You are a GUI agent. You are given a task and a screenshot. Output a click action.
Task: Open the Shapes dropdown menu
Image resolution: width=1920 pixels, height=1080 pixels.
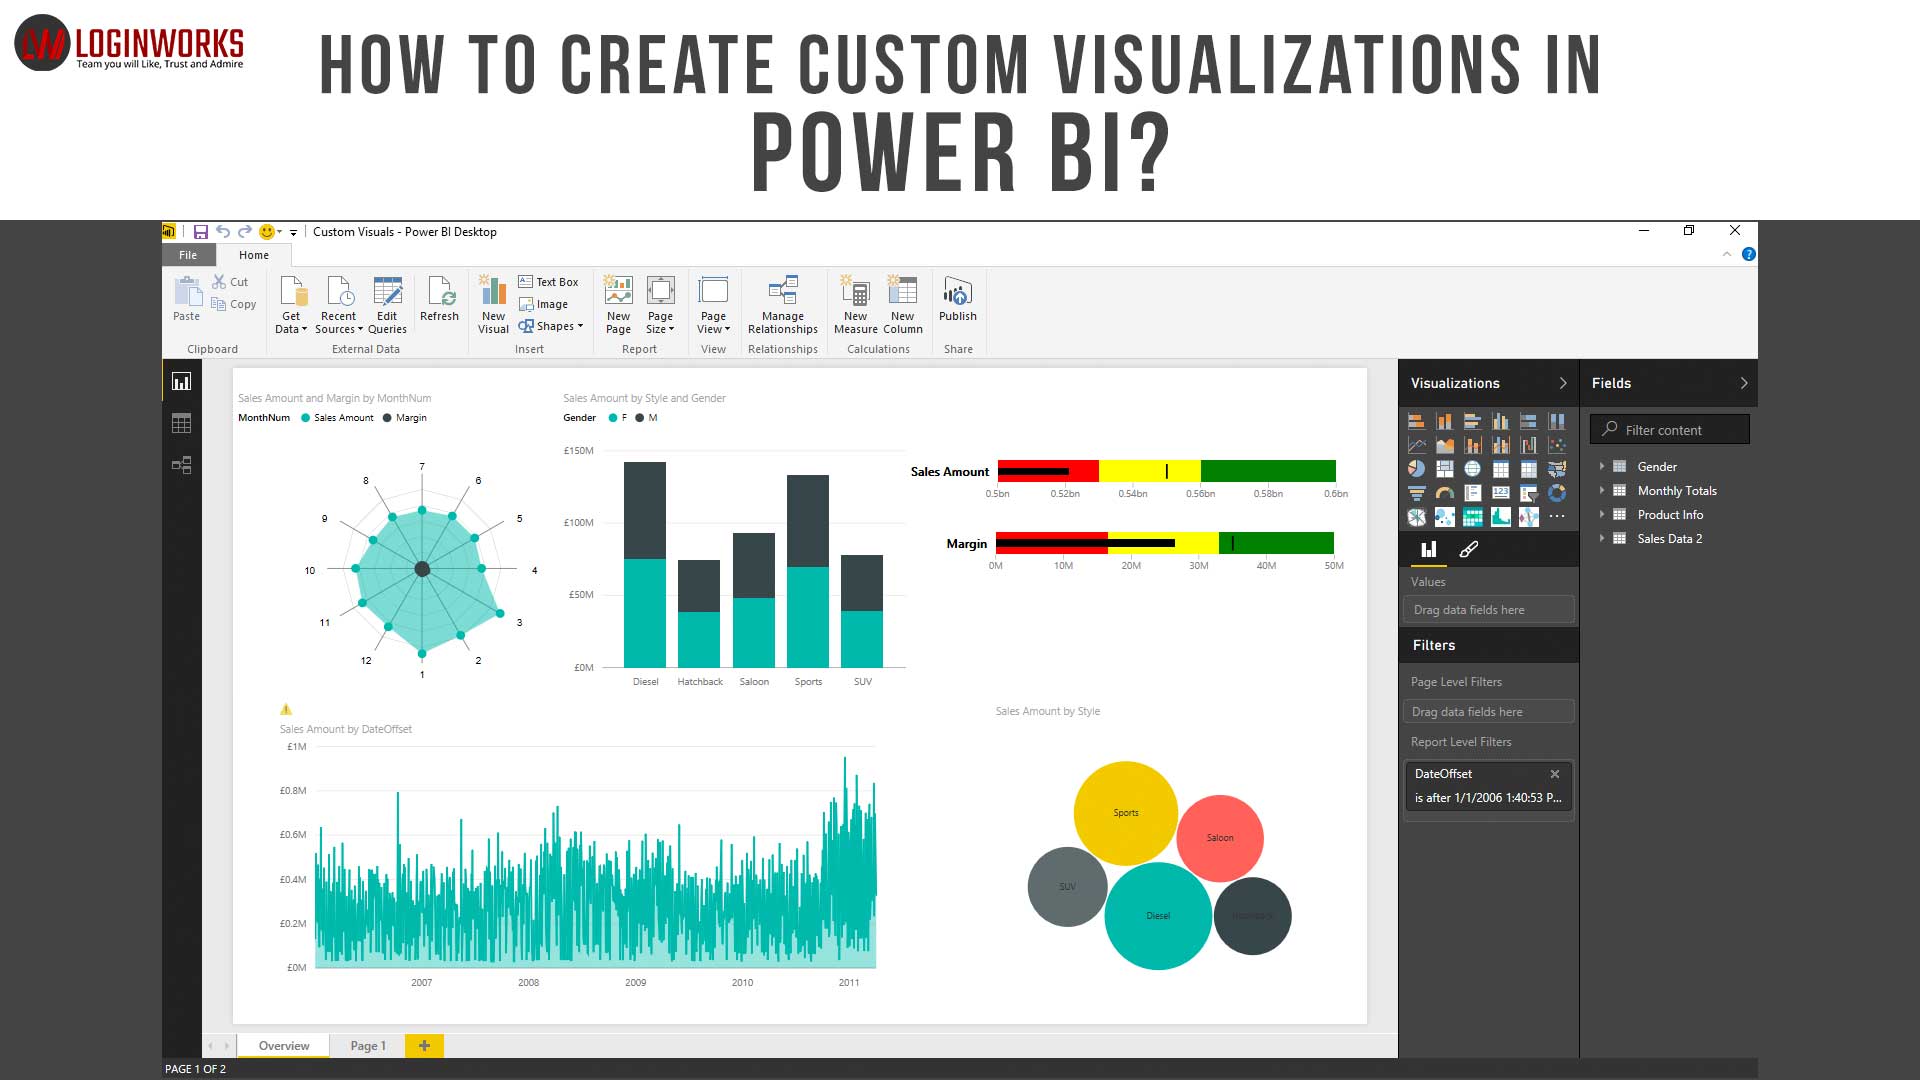click(x=552, y=326)
